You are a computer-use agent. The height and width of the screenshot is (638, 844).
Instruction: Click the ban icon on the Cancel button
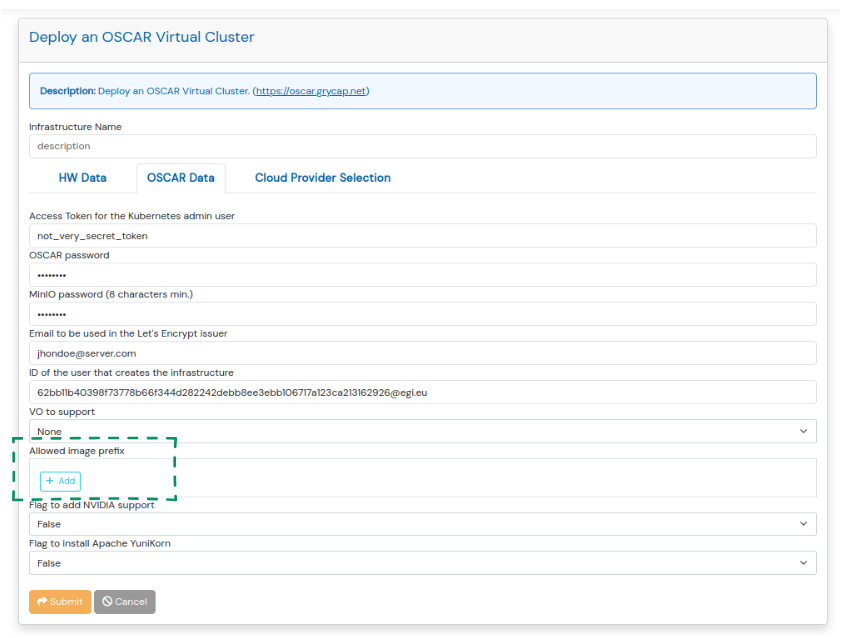pos(107,602)
